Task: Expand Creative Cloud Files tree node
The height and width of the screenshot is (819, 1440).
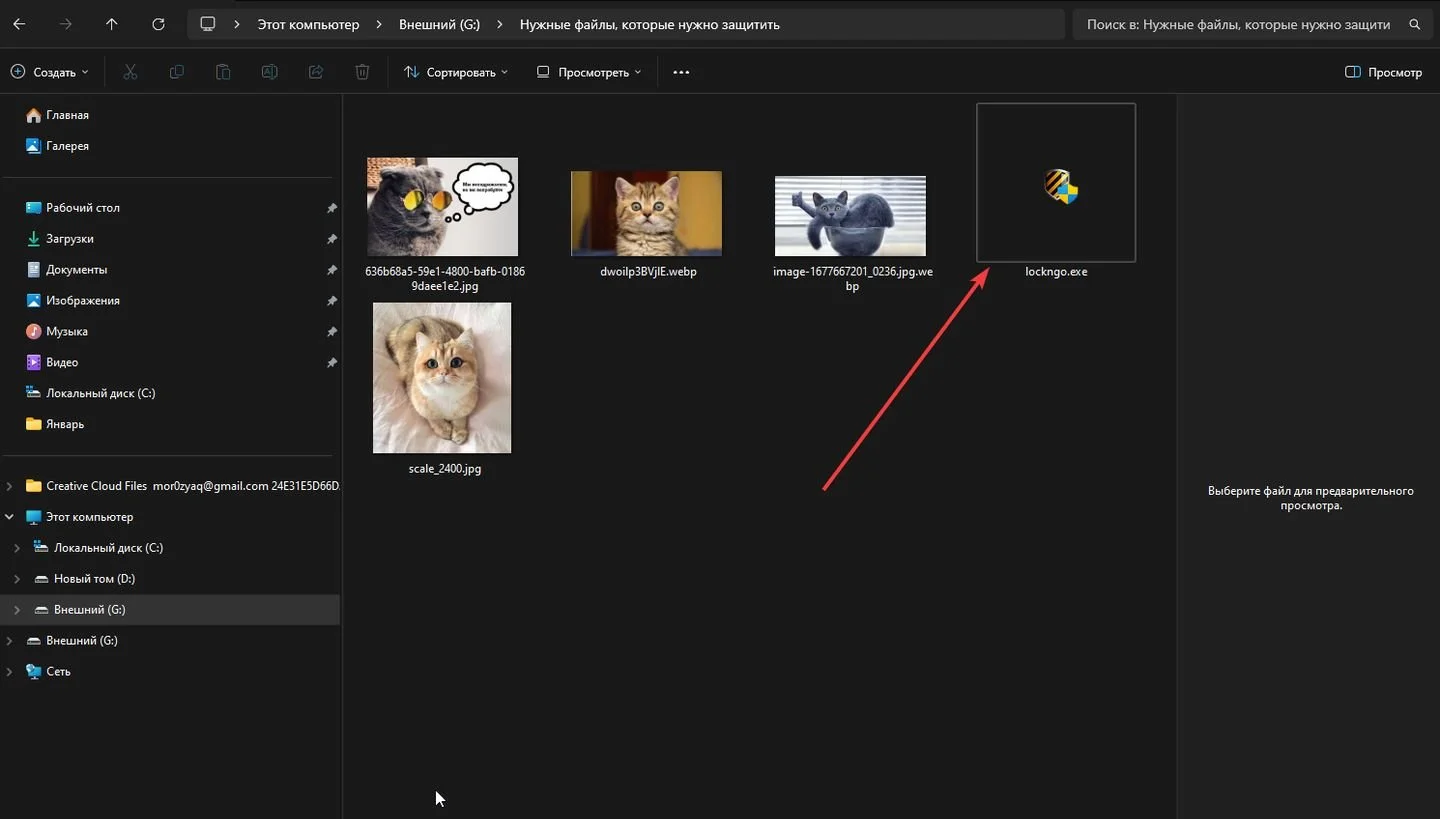Action: [10, 486]
